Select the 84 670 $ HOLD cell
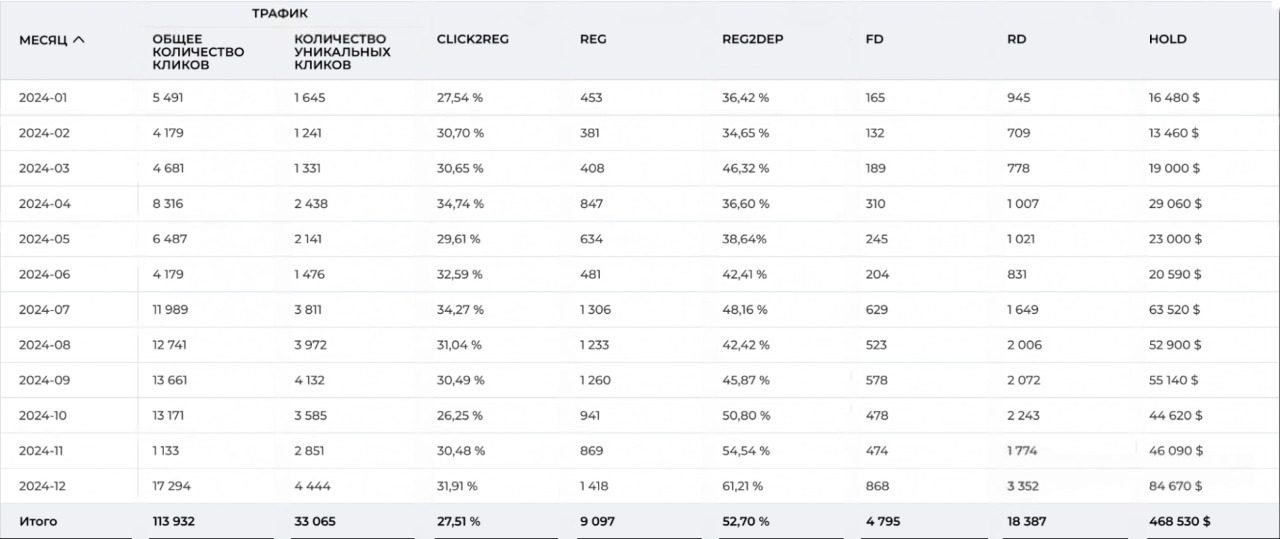This screenshot has height=539, width=1280. click(1175, 486)
